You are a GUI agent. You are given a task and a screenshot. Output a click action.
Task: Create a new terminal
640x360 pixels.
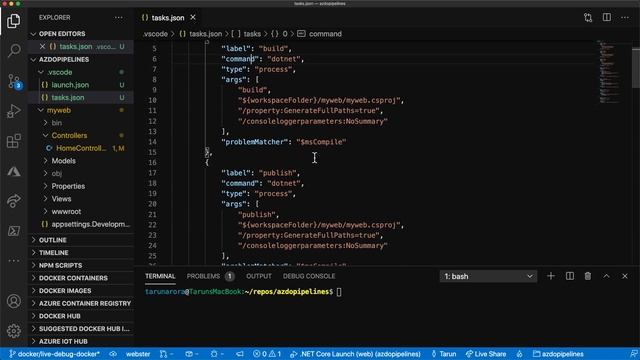[x=551, y=276]
